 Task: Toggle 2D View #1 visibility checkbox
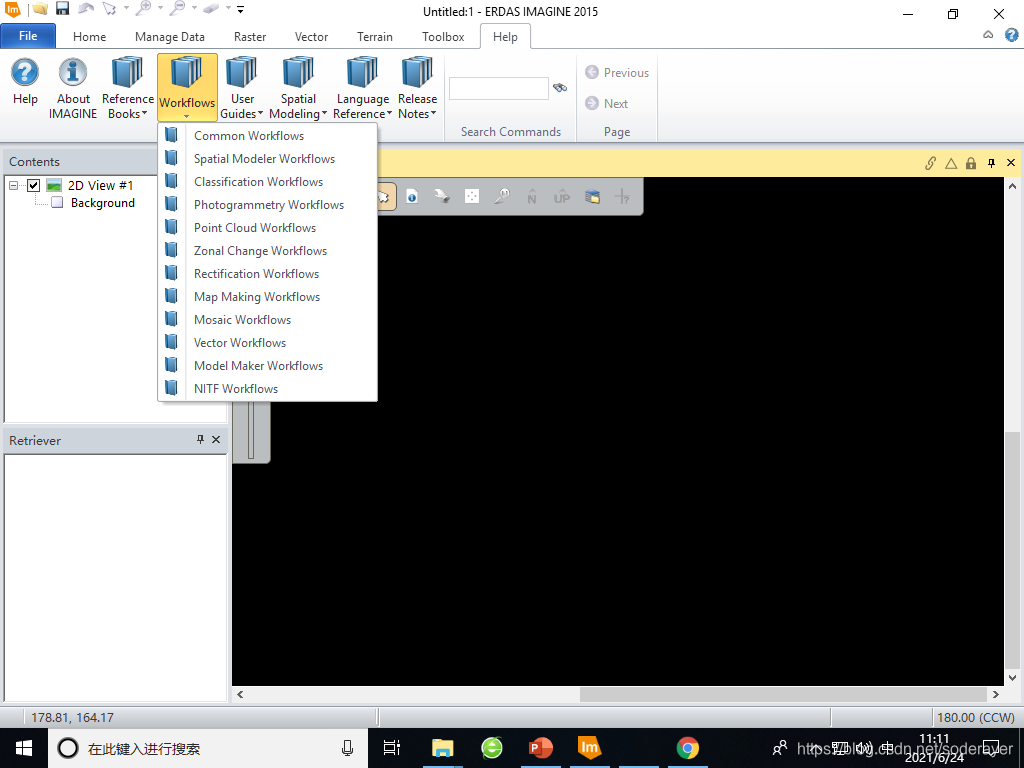(33, 185)
